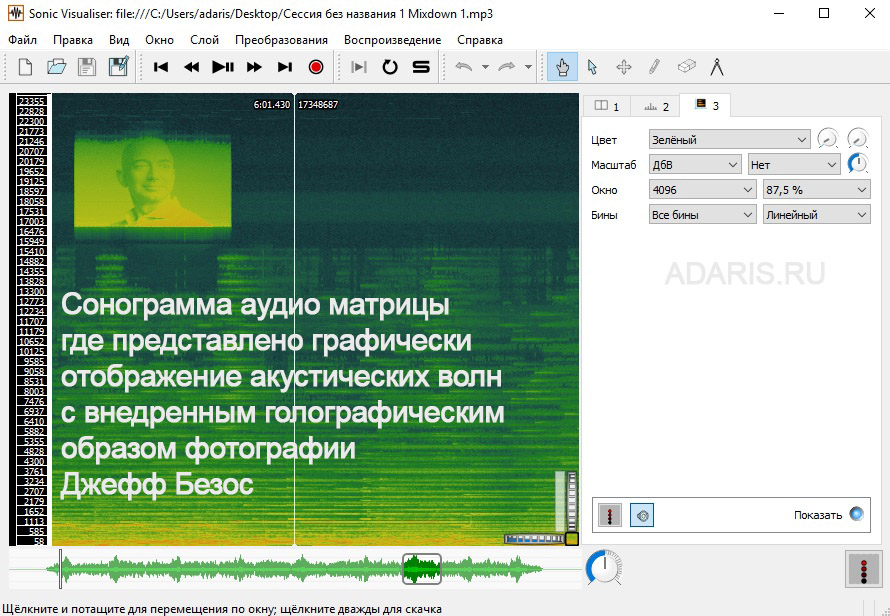Click the main output level meter icon
Image resolution: width=890 pixels, height=616 pixels.
(863, 568)
